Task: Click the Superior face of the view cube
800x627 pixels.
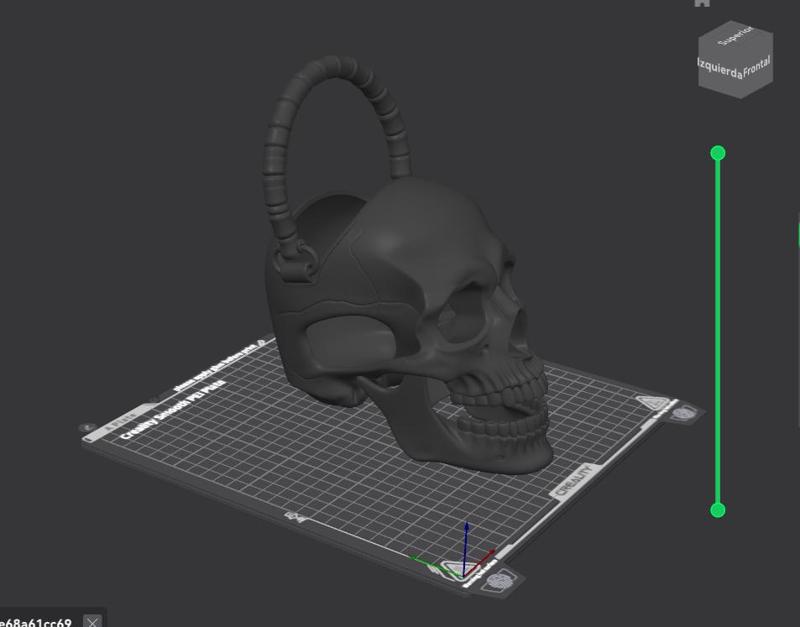Action: point(736,36)
